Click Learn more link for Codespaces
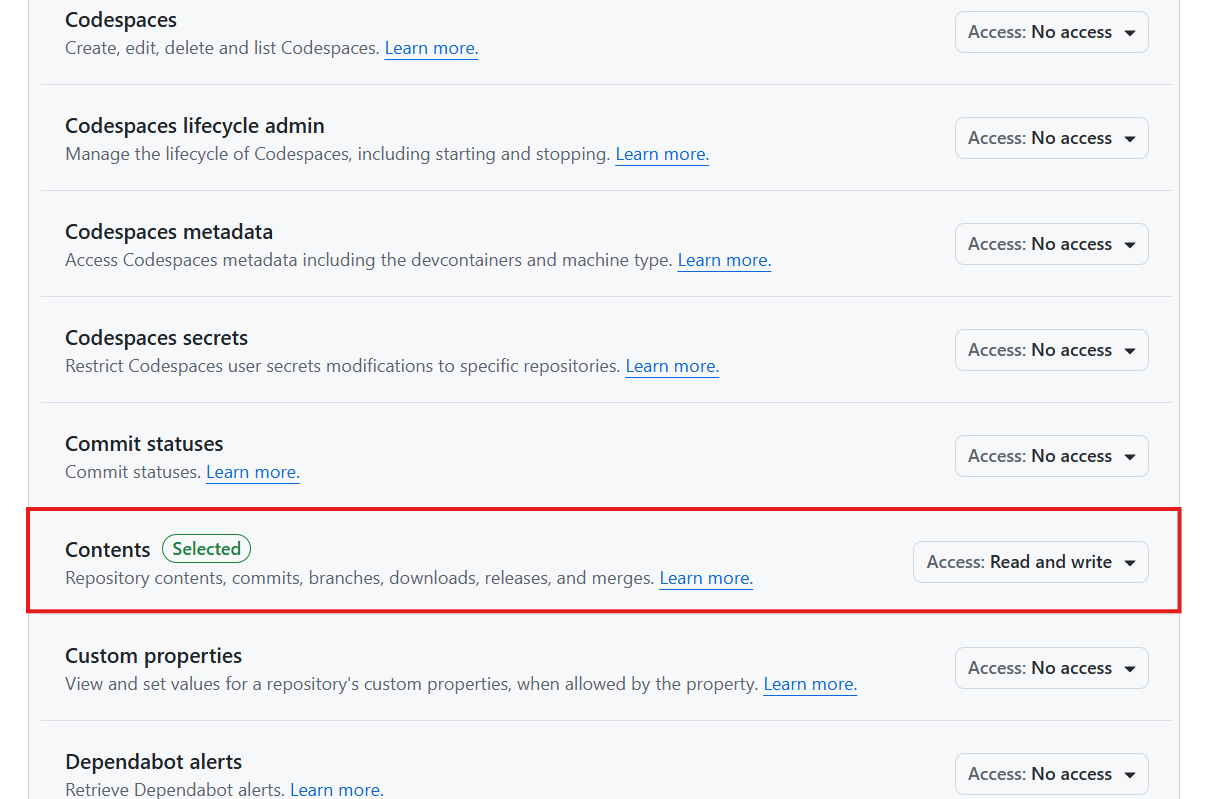Image resolution: width=1216 pixels, height=799 pixels. point(431,48)
